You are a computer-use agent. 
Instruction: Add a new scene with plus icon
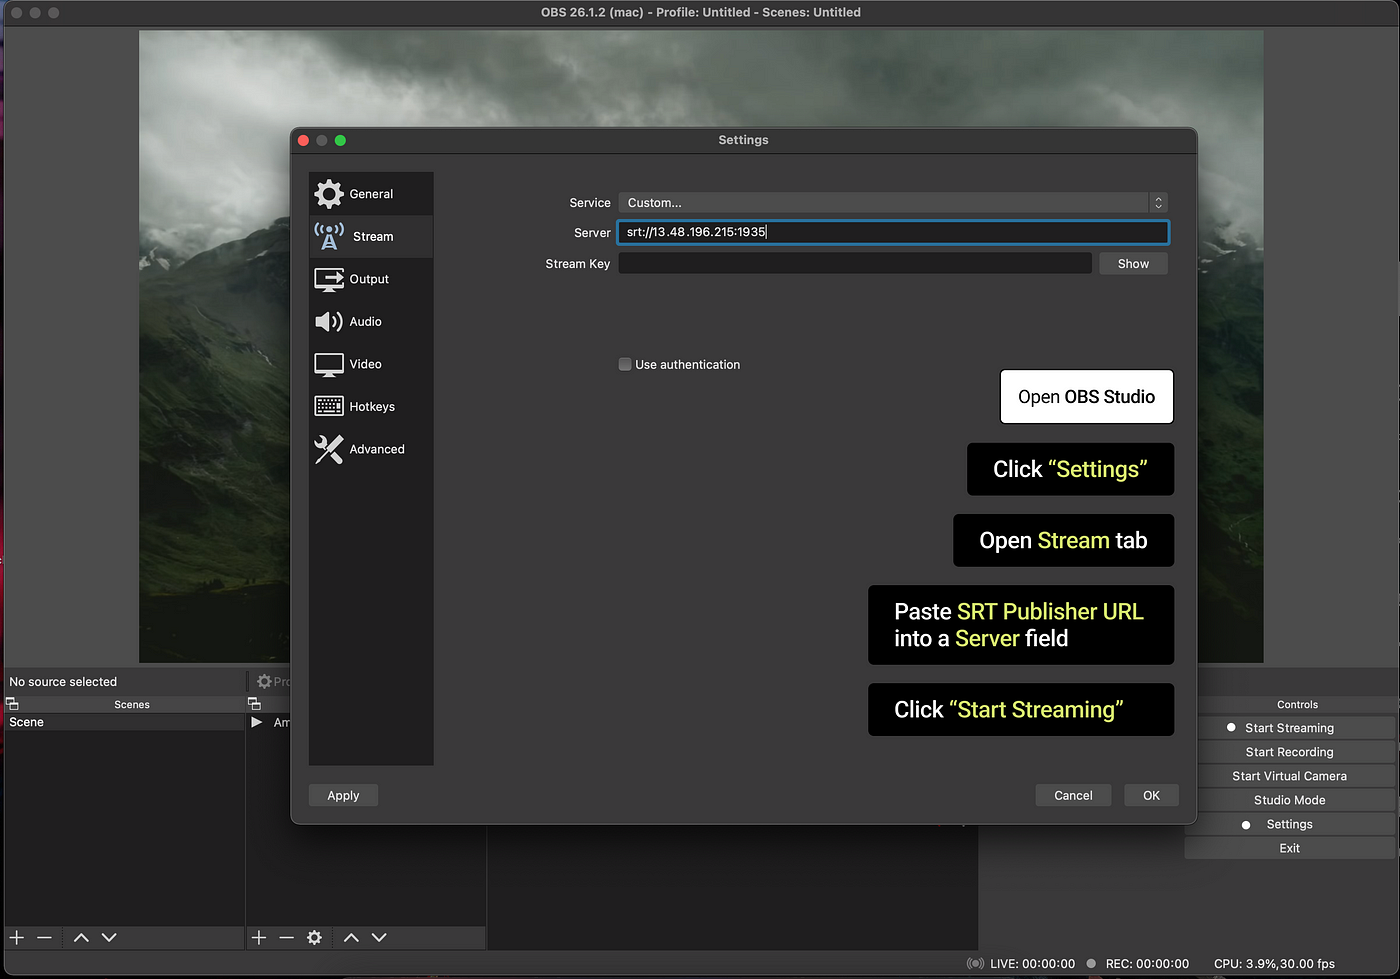17,937
